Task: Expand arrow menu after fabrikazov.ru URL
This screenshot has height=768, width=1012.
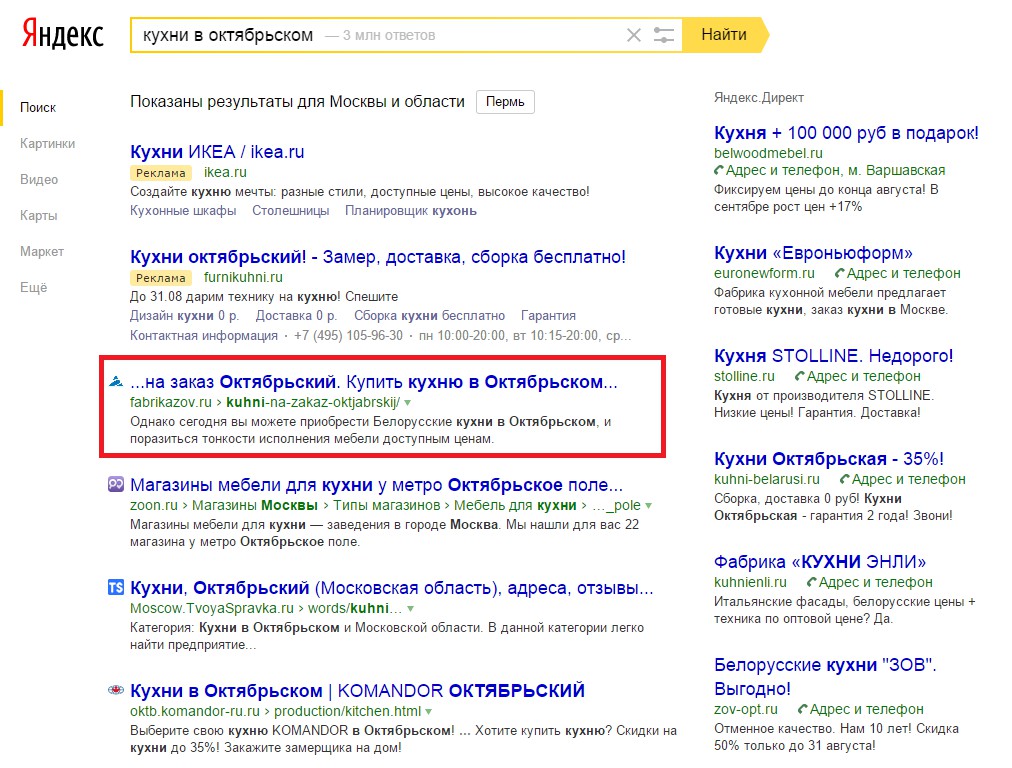Action: pyautogui.click(x=408, y=402)
